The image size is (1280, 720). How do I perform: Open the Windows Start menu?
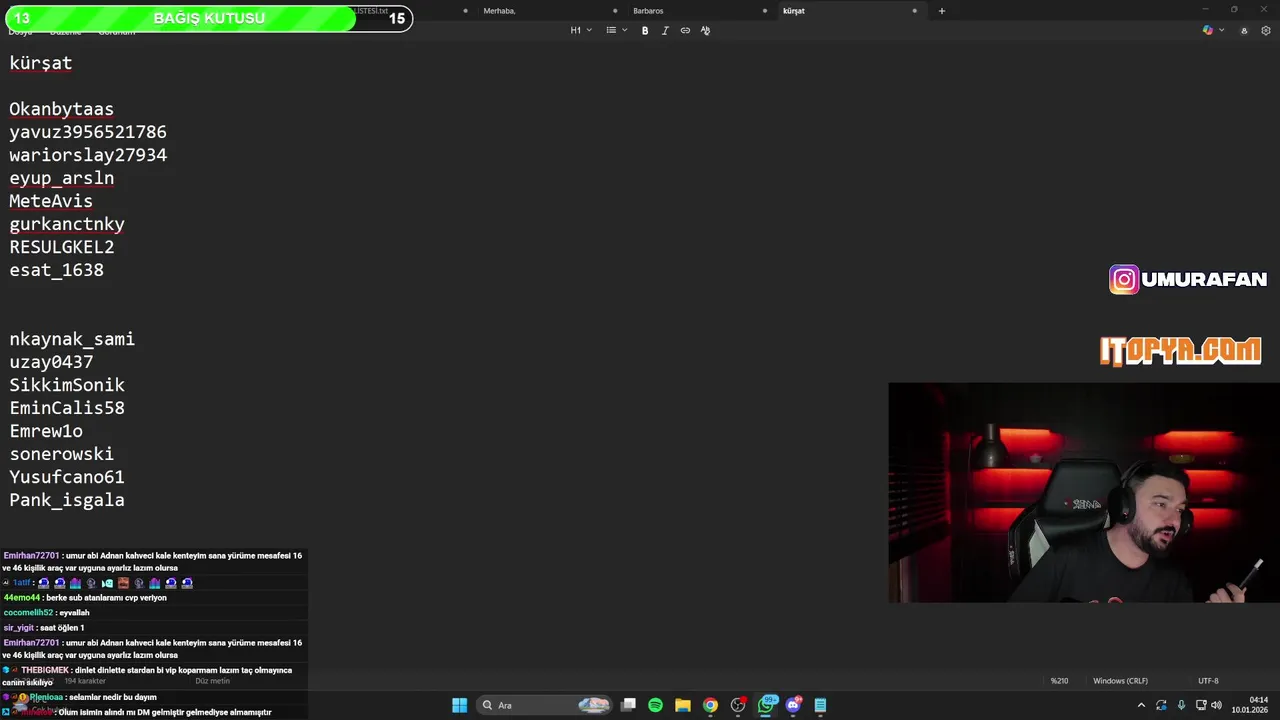click(x=459, y=705)
